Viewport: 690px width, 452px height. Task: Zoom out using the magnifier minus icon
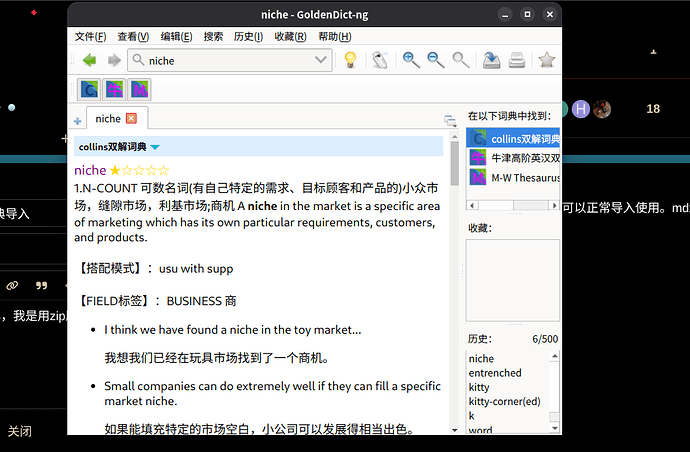click(x=436, y=60)
